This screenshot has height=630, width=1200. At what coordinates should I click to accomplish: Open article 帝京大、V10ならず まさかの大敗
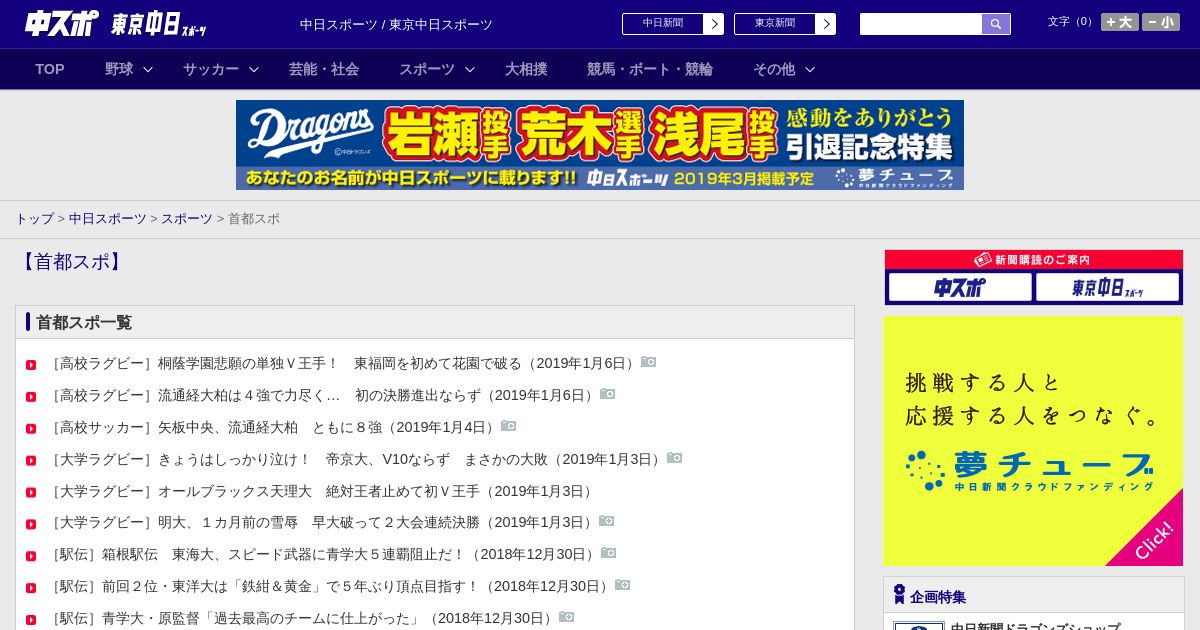(x=357, y=459)
